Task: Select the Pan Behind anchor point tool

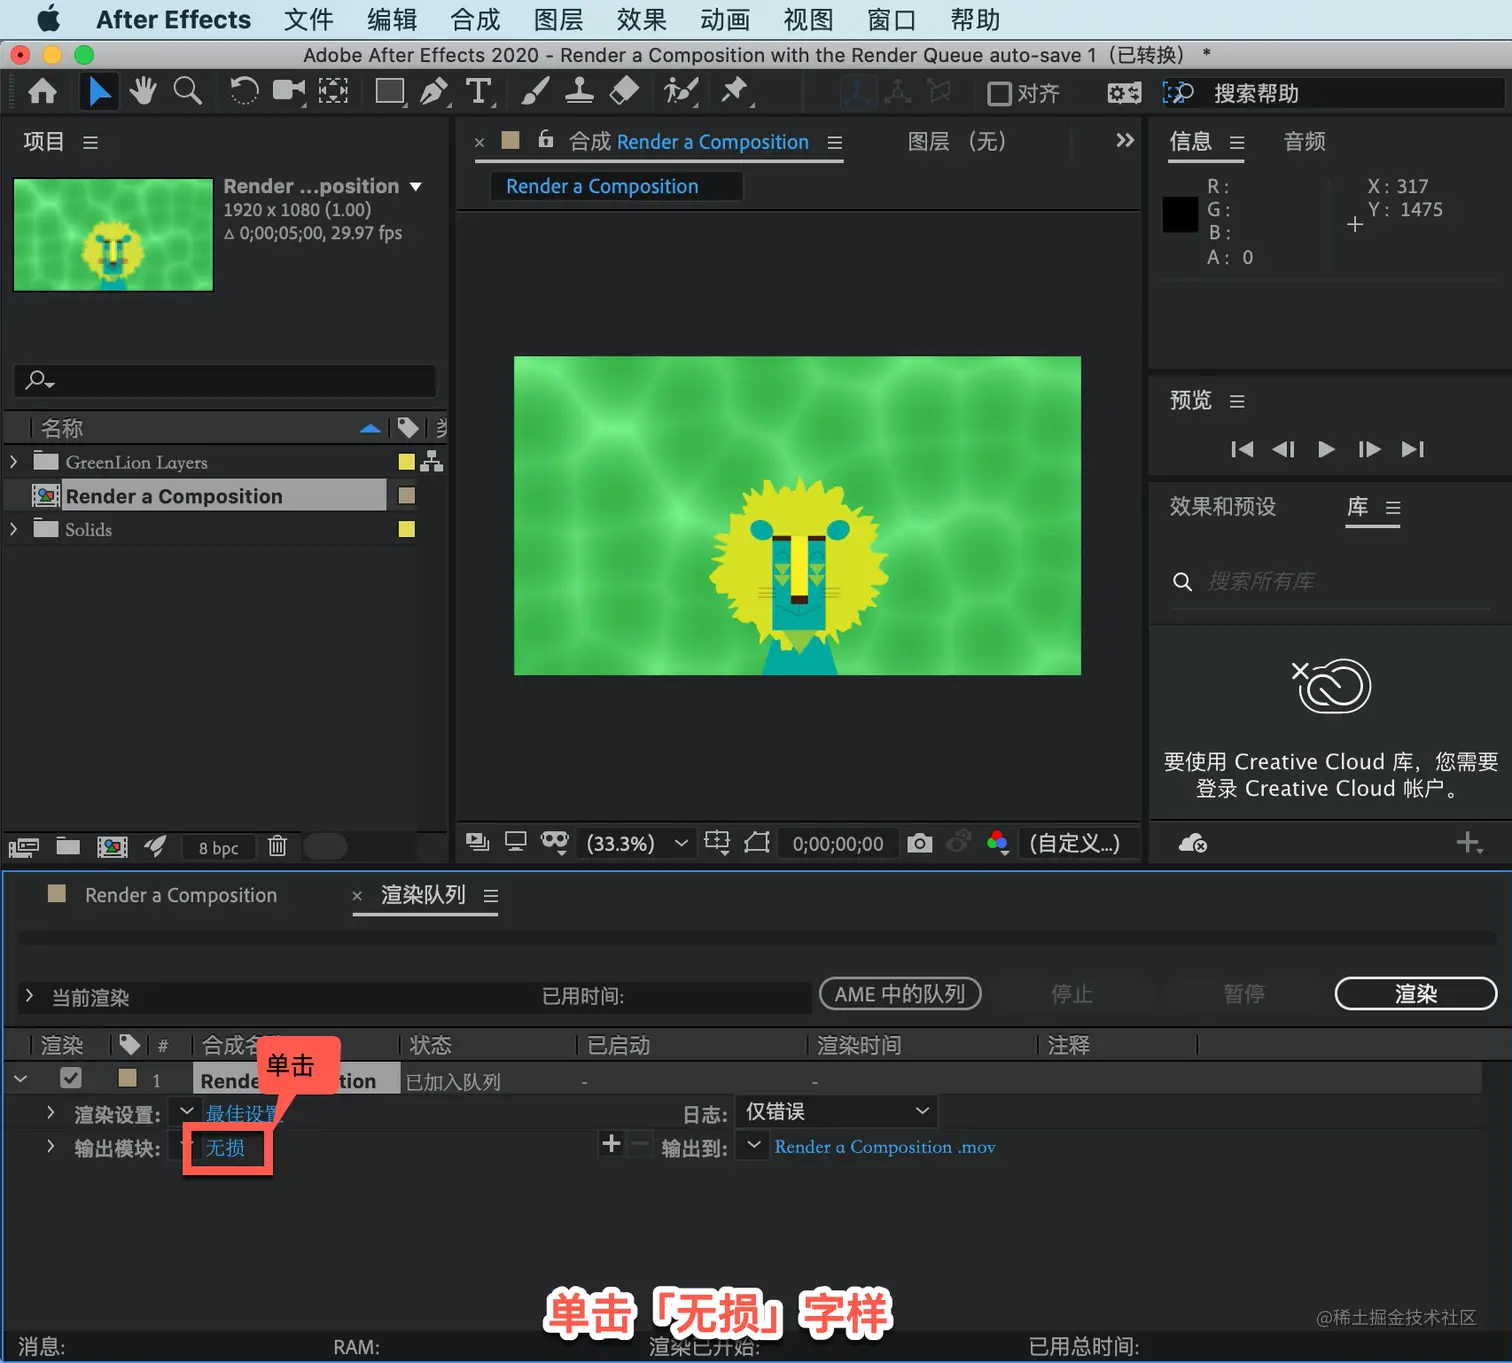Action: pos(333,91)
